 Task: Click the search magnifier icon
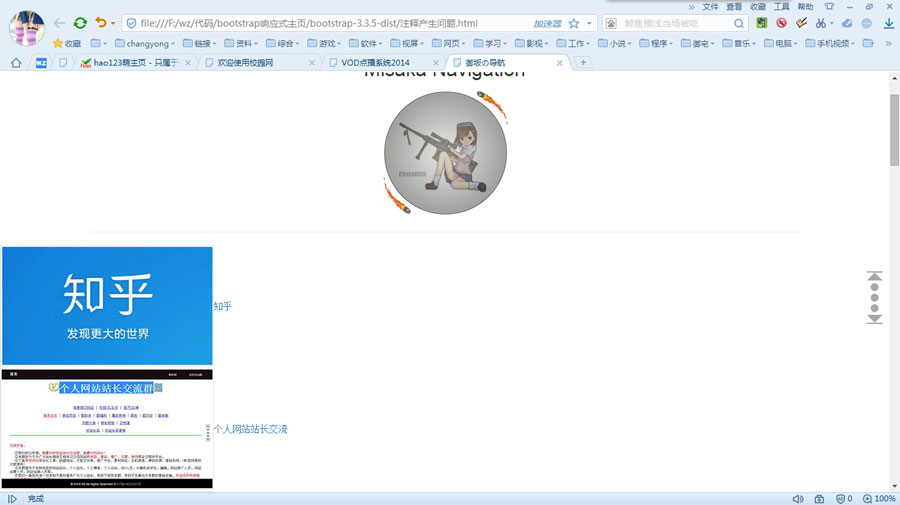point(740,23)
